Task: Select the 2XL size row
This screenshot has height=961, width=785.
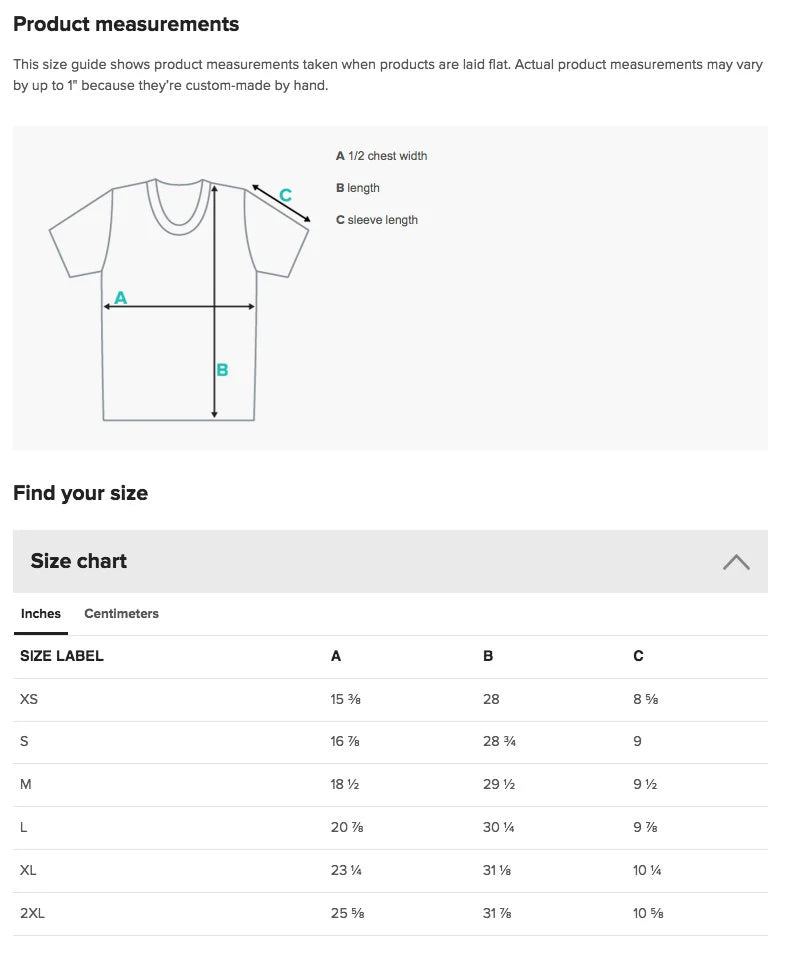Action: (31, 913)
